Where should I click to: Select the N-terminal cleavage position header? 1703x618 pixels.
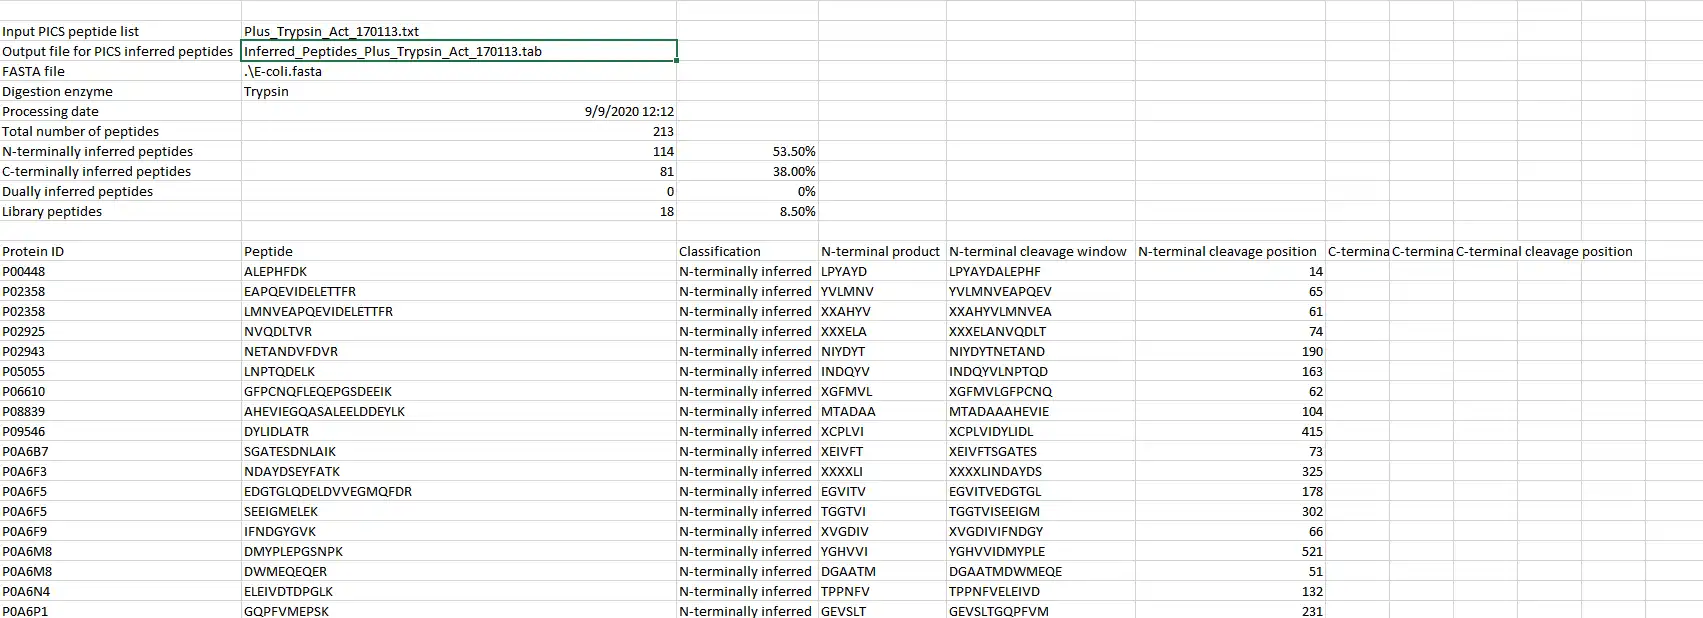1230,251
